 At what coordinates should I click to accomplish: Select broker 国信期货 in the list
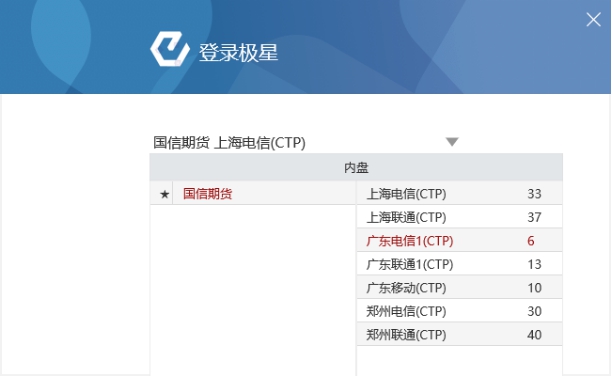coord(208,194)
